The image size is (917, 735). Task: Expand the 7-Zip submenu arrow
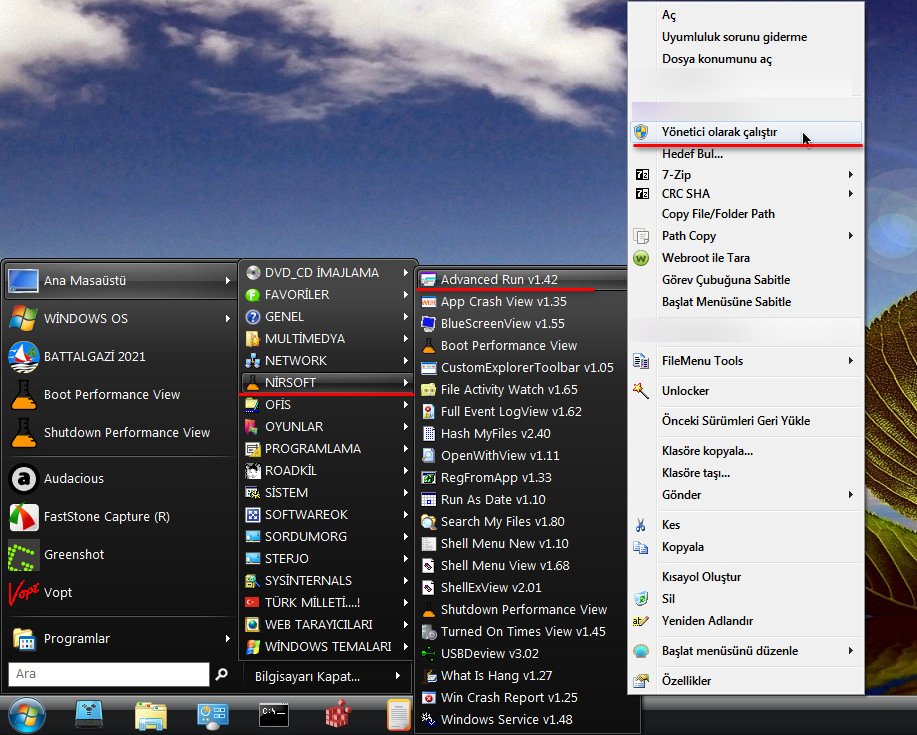(x=851, y=175)
